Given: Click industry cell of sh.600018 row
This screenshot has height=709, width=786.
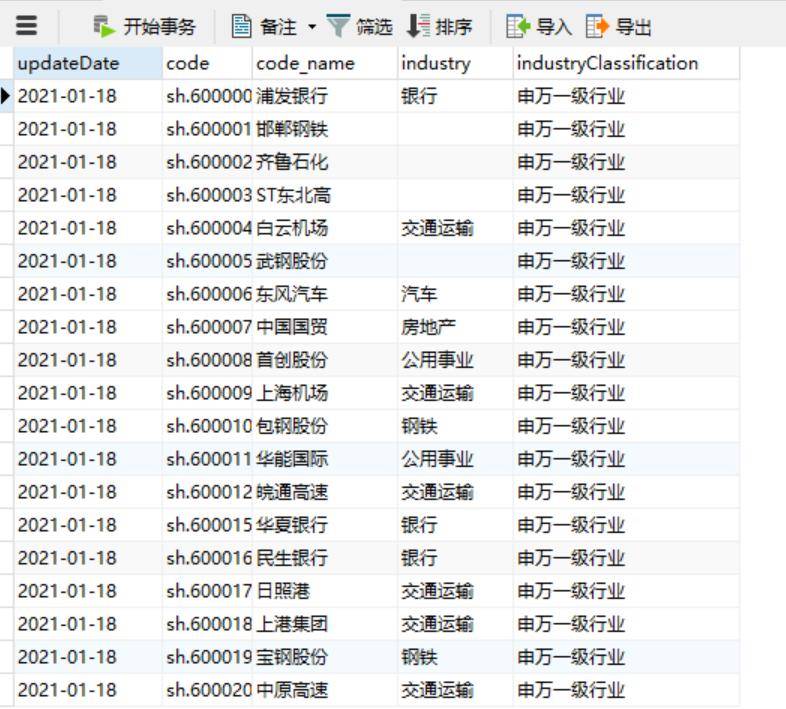Looking at the screenshot, I should 455,624.
